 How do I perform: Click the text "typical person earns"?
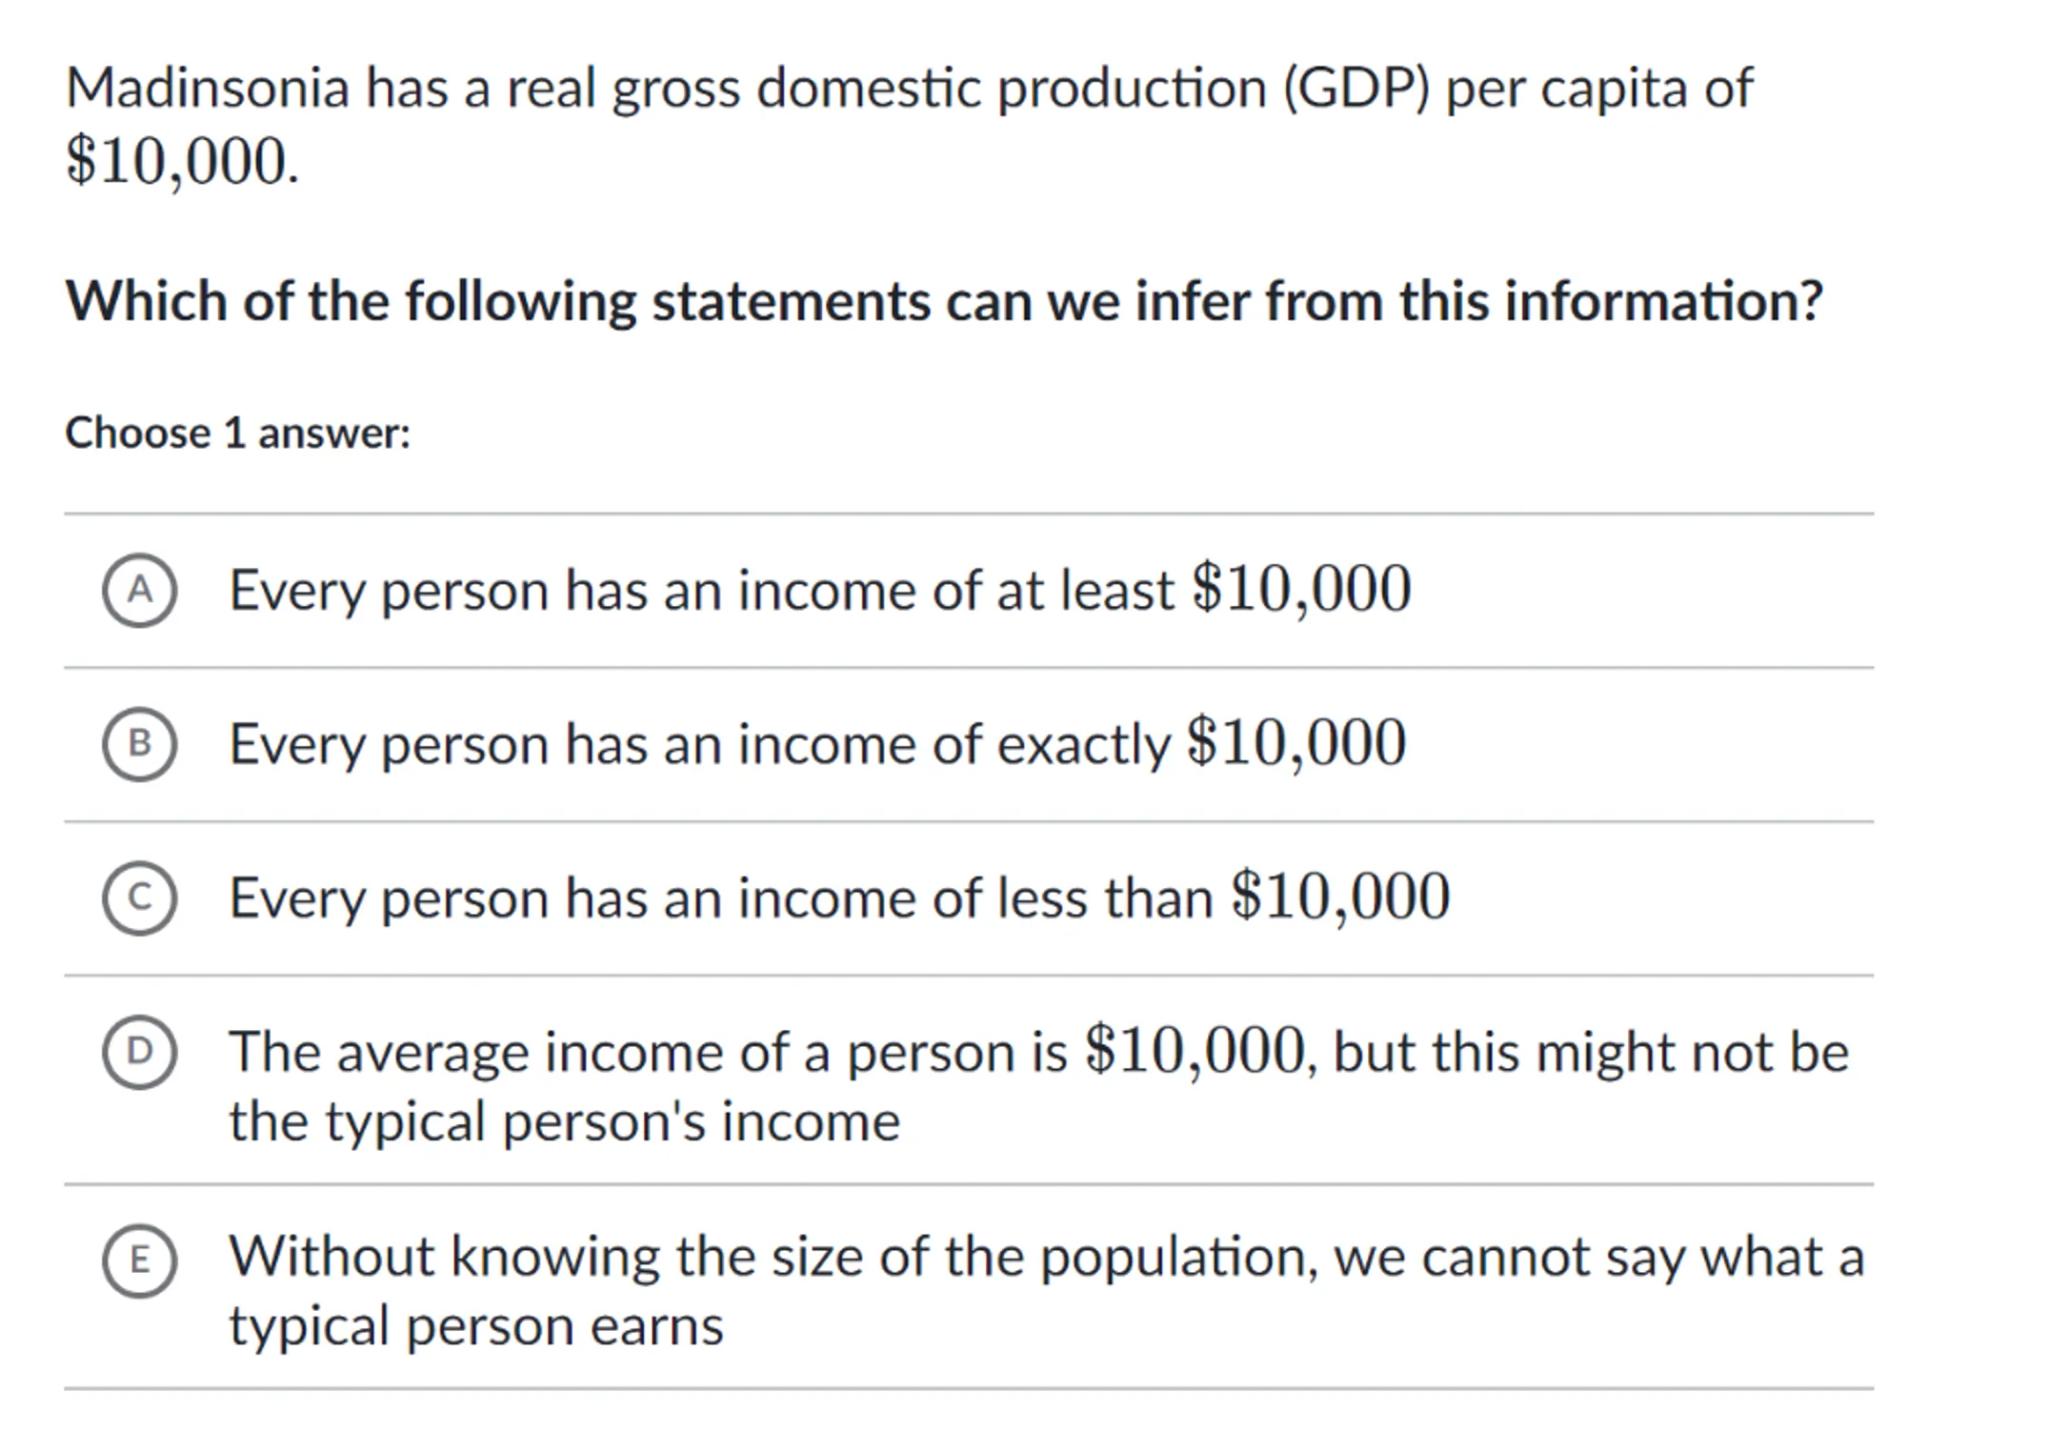[476, 1327]
